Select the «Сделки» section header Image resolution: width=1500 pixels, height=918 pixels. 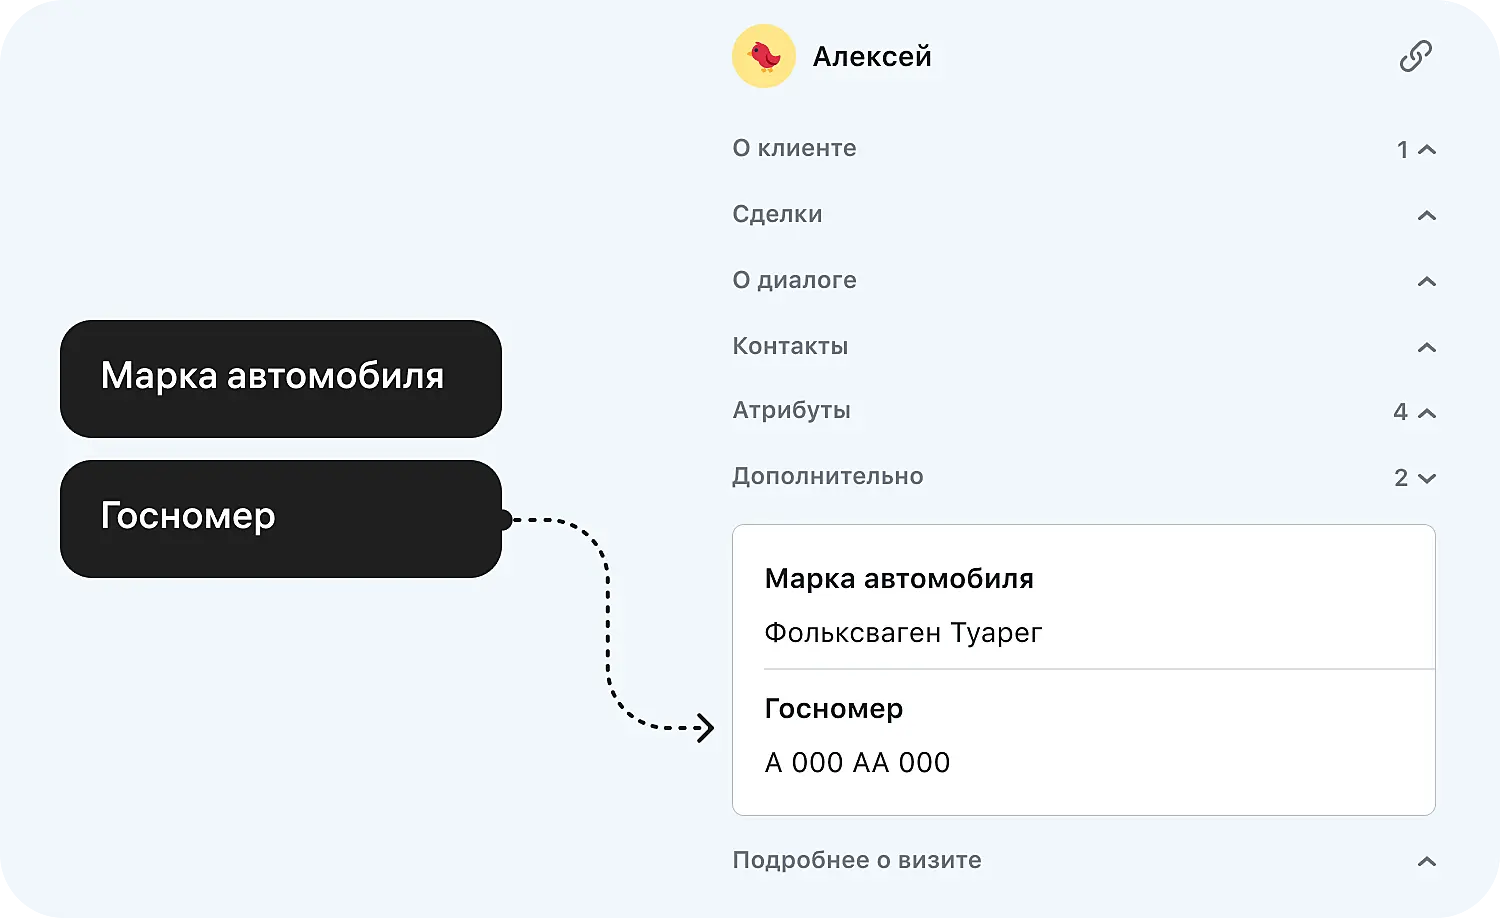tap(778, 214)
